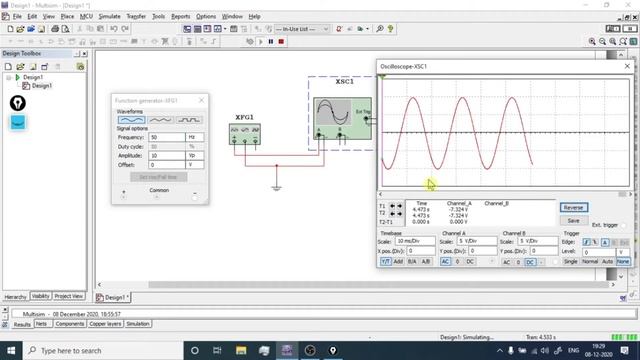
Task: Select square waveform in function generator
Action: click(189, 120)
